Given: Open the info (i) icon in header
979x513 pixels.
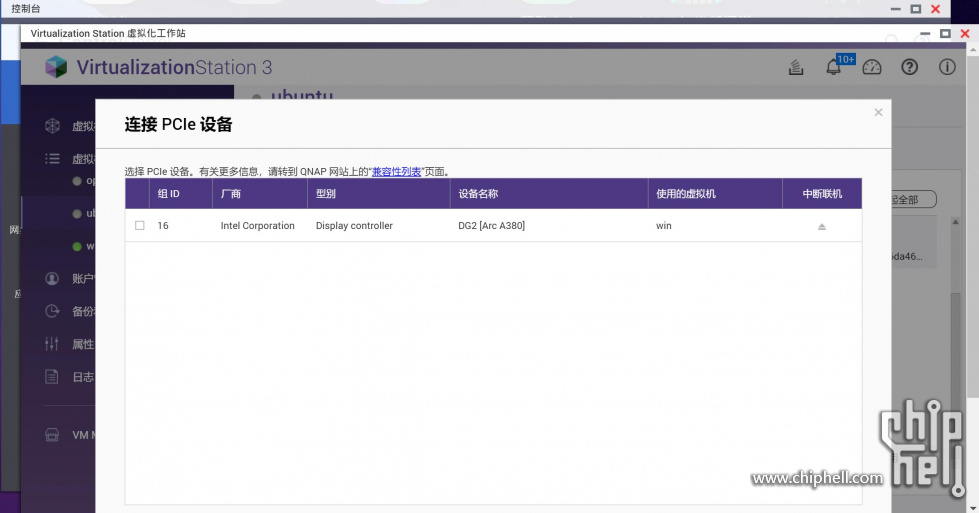Looking at the screenshot, I should 947,67.
